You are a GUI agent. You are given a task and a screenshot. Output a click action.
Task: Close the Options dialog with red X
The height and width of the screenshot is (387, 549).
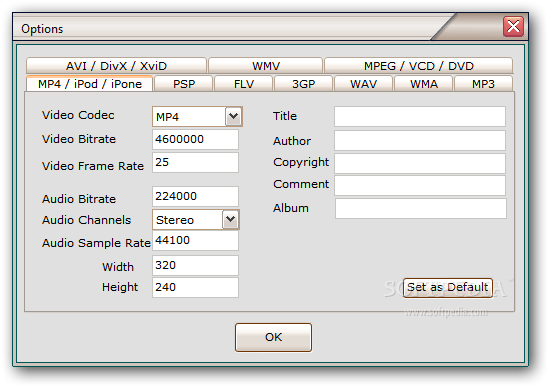(513, 26)
